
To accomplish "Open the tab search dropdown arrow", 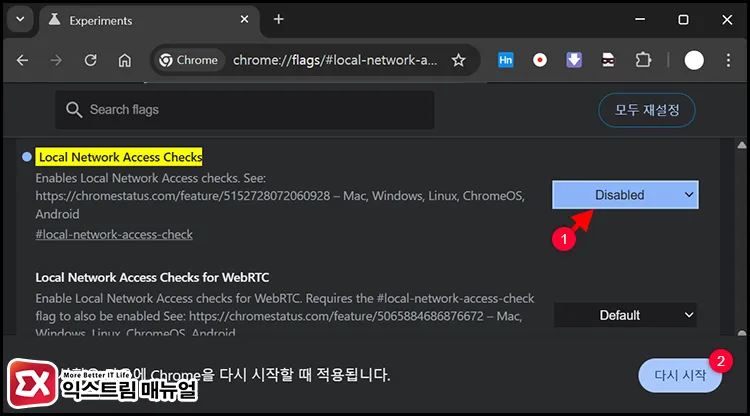I will (20, 20).
